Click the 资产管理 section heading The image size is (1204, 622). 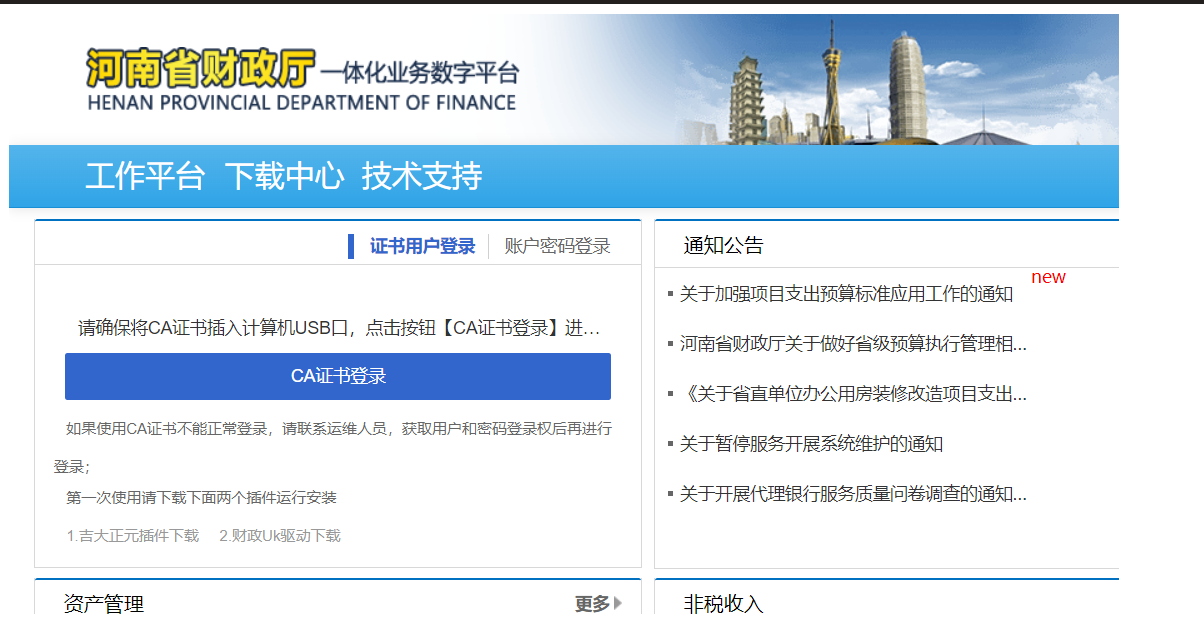pos(104,604)
